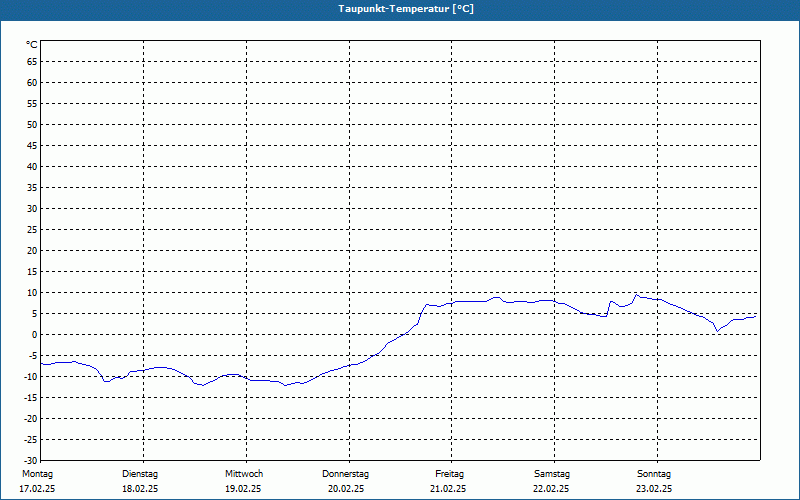
Task: Click the -20 y-axis label
Action: click(x=31, y=418)
